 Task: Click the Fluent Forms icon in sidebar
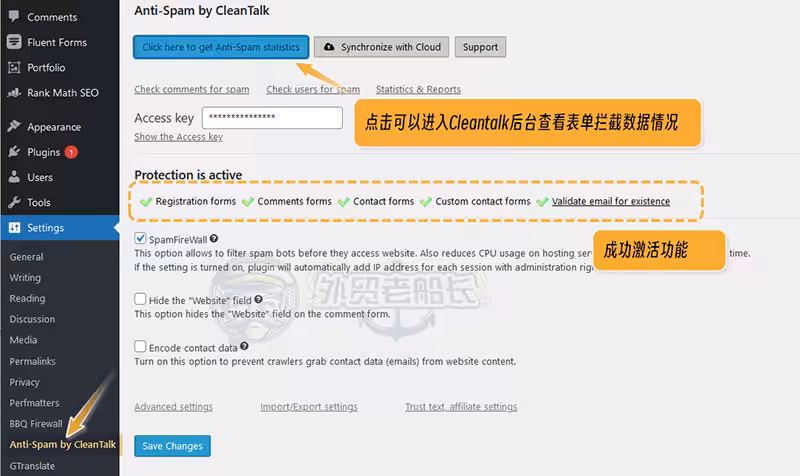[x=14, y=42]
